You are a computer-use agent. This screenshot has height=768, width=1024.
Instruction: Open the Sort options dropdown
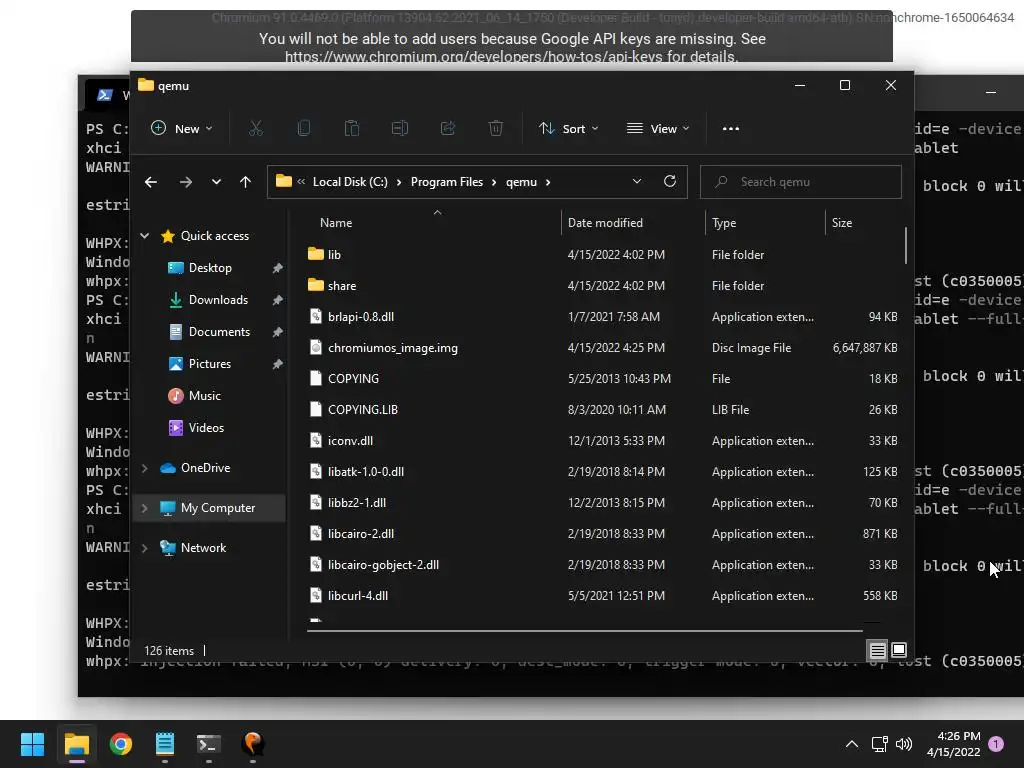pos(568,129)
